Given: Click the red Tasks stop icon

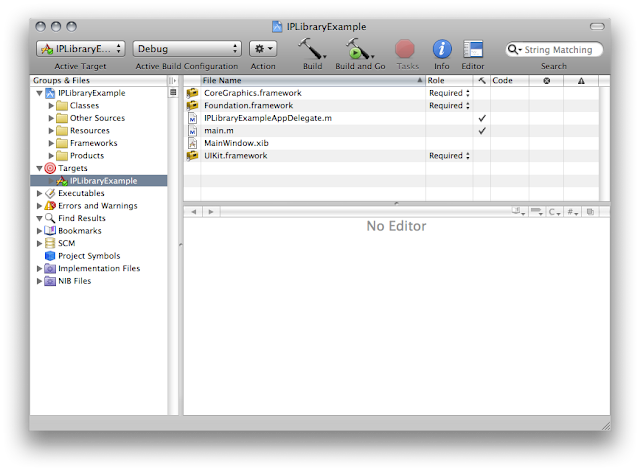Looking at the screenshot, I should click(x=405, y=49).
